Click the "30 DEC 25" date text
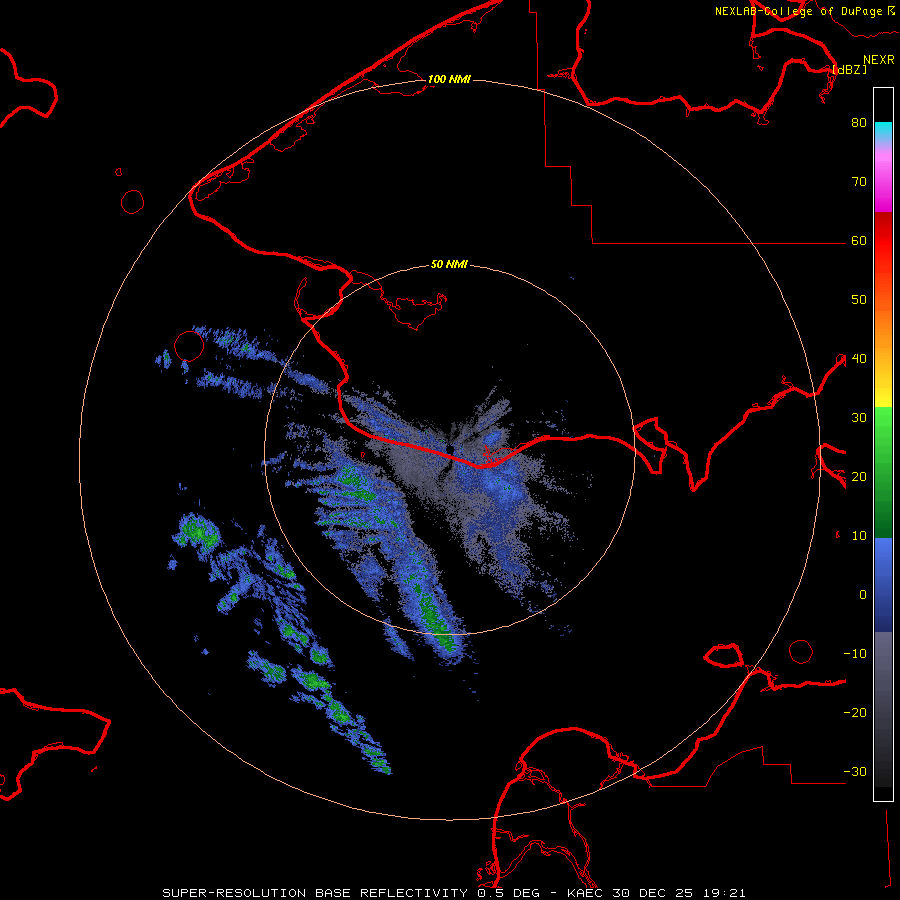 point(653,893)
